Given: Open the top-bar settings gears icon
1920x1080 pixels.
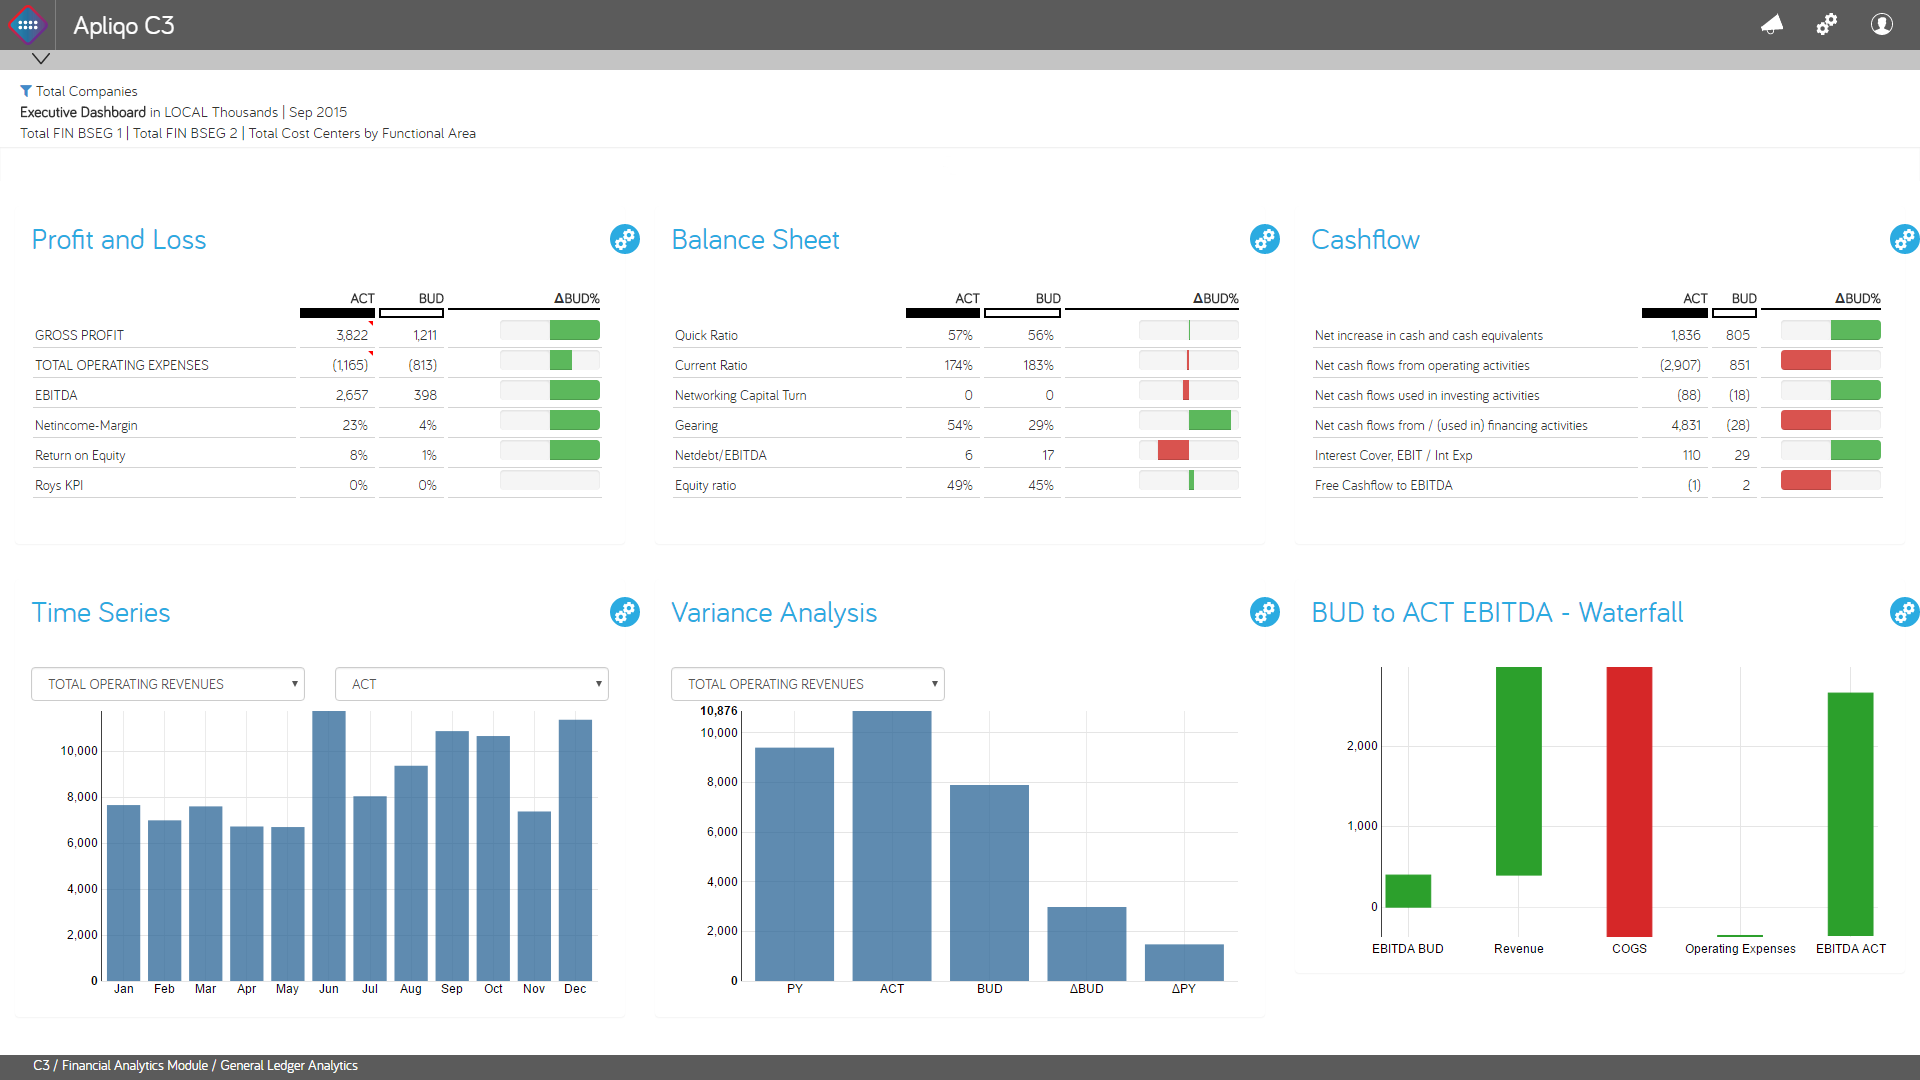Looking at the screenshot, I should (1827, 25).
